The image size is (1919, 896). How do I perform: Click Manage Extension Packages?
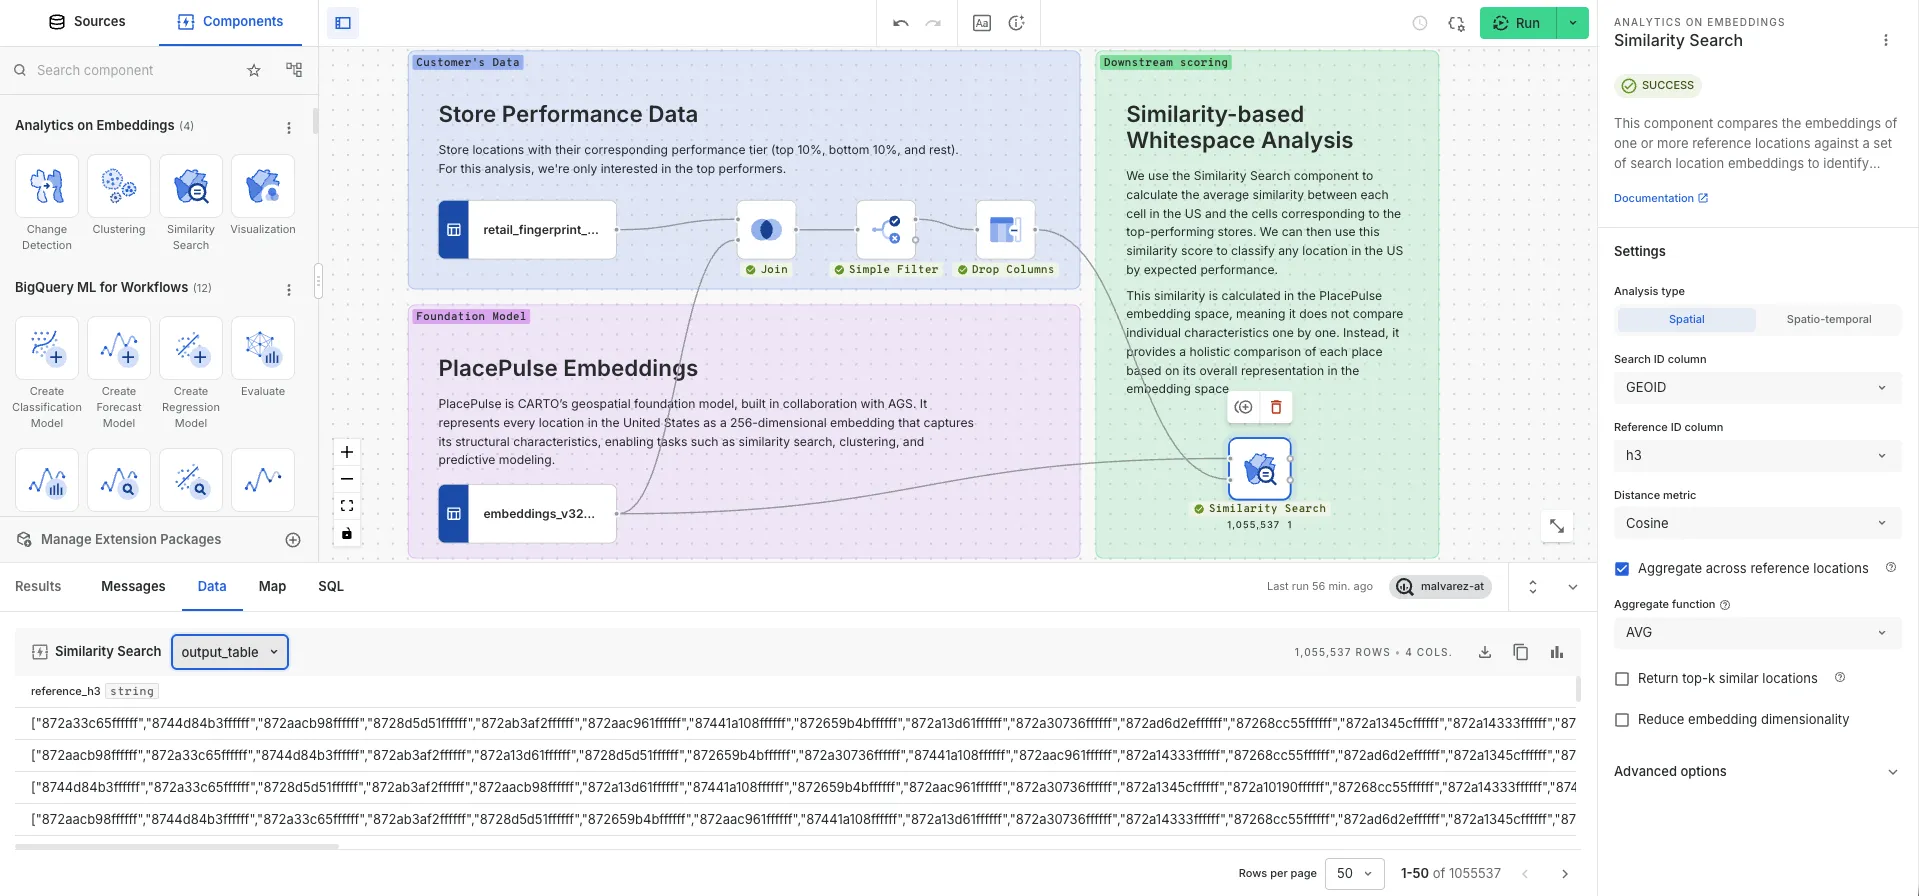click(x=131, y=540)
